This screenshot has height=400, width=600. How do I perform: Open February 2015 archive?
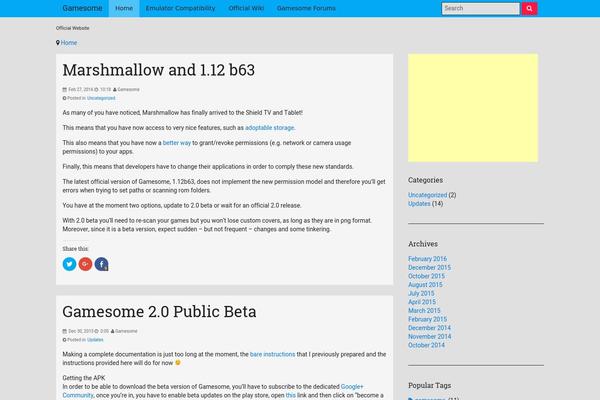pyautogui.click(x=427, y=319)
